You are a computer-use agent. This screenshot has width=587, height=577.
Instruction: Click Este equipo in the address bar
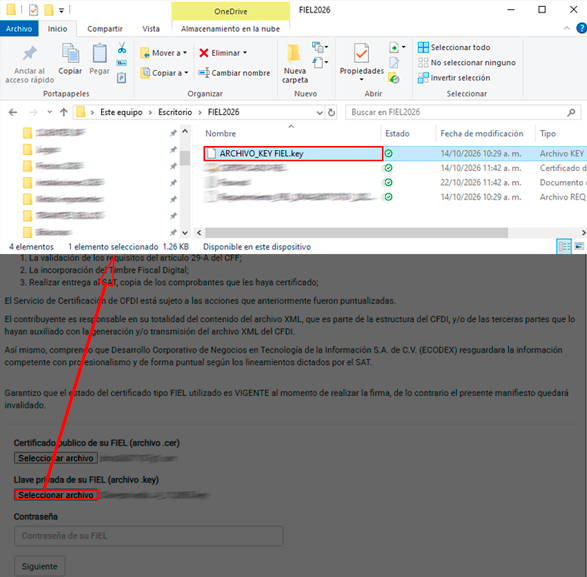[121, 112]
